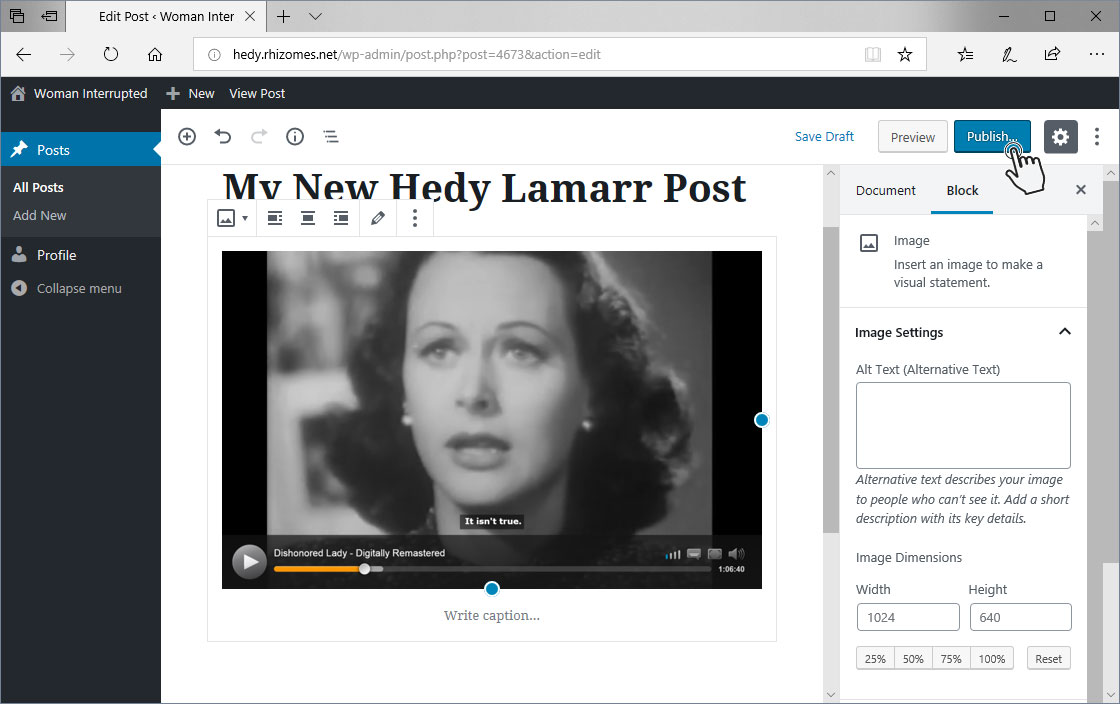Align the image left
Image resolution: width=1120 pixels, height=704 pixels.
(275, 218)
